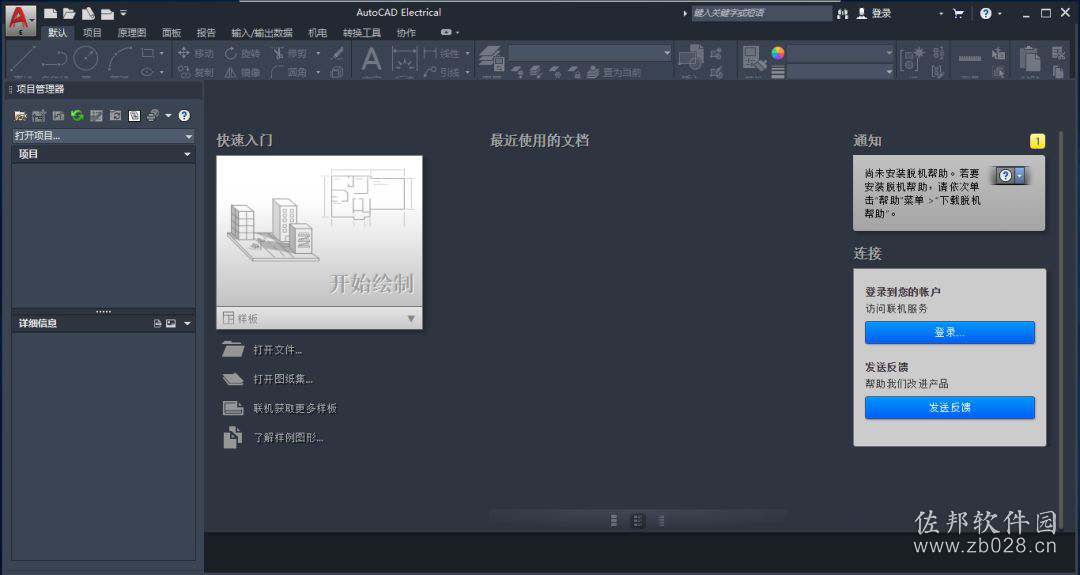Switch to the 项目 ribbon tab

92,32
